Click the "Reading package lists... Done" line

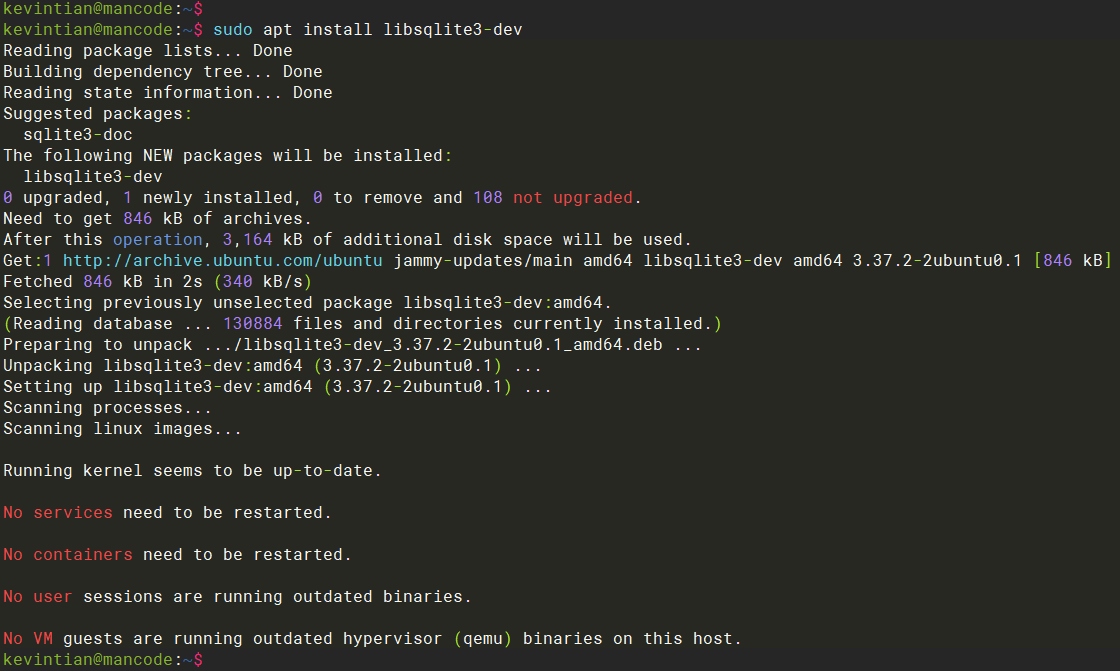(x=148, y=50)
